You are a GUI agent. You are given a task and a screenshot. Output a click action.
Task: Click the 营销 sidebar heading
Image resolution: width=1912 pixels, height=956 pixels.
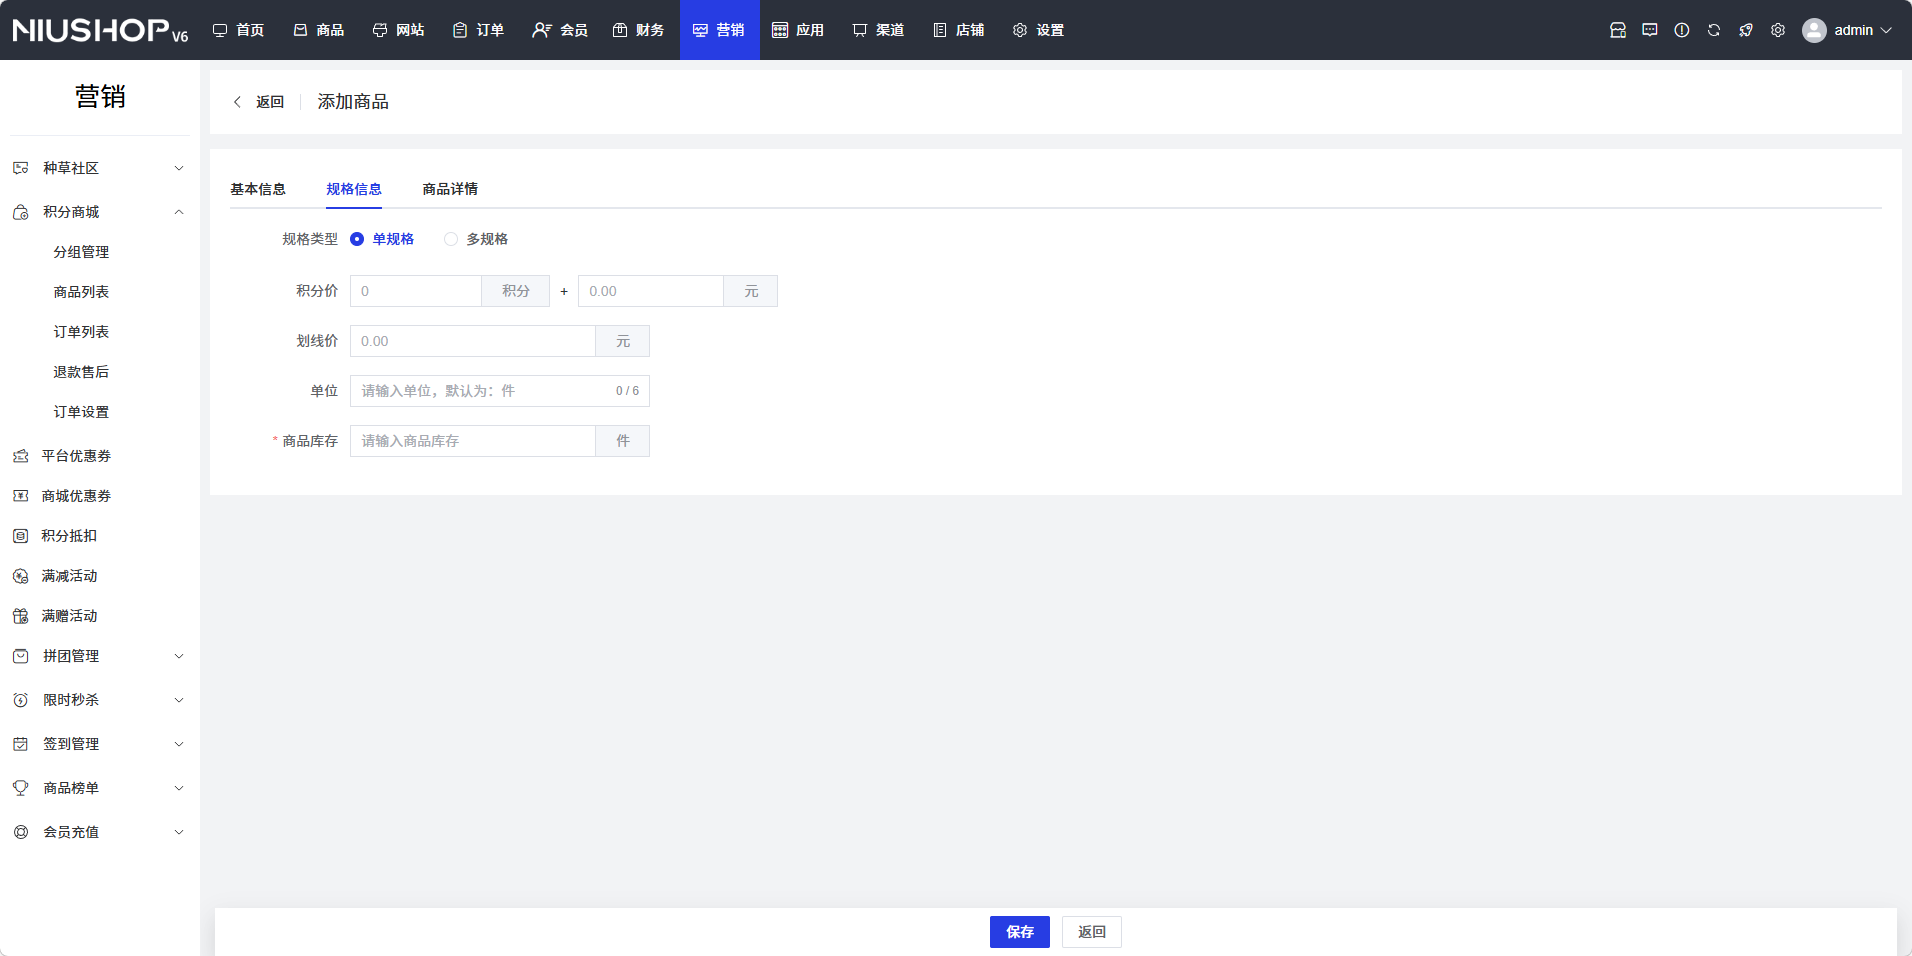pos(100,97)
